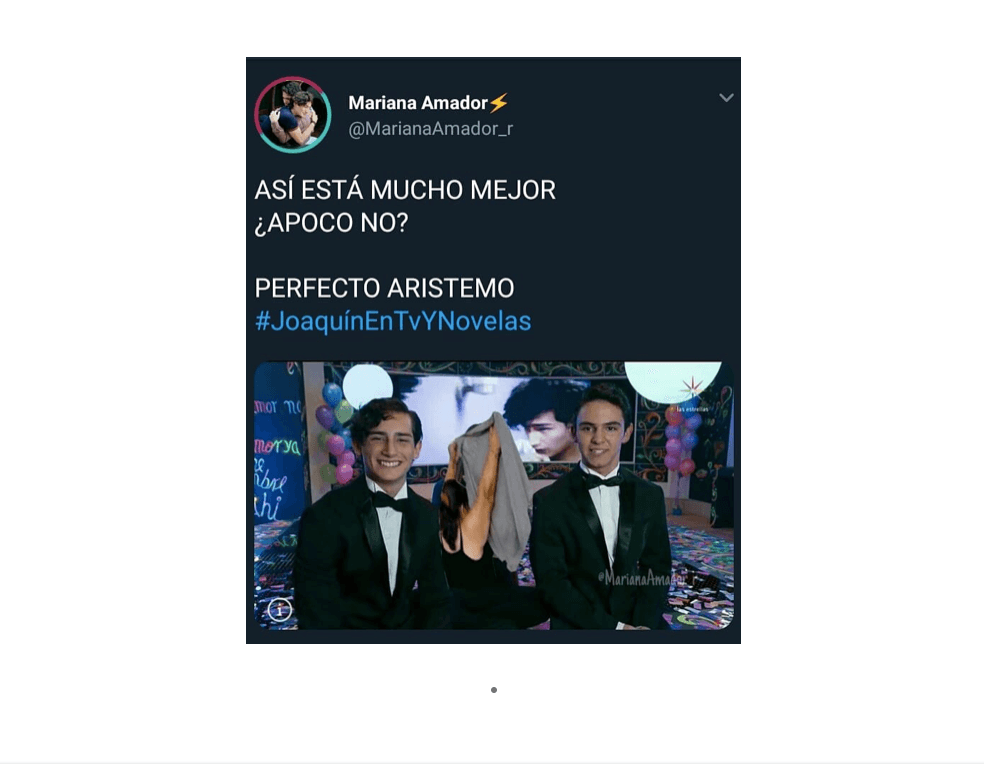Screen dimensions: 984x764
Task: Click the Las Estrellas logo in the photo
Action: [692, 392]
